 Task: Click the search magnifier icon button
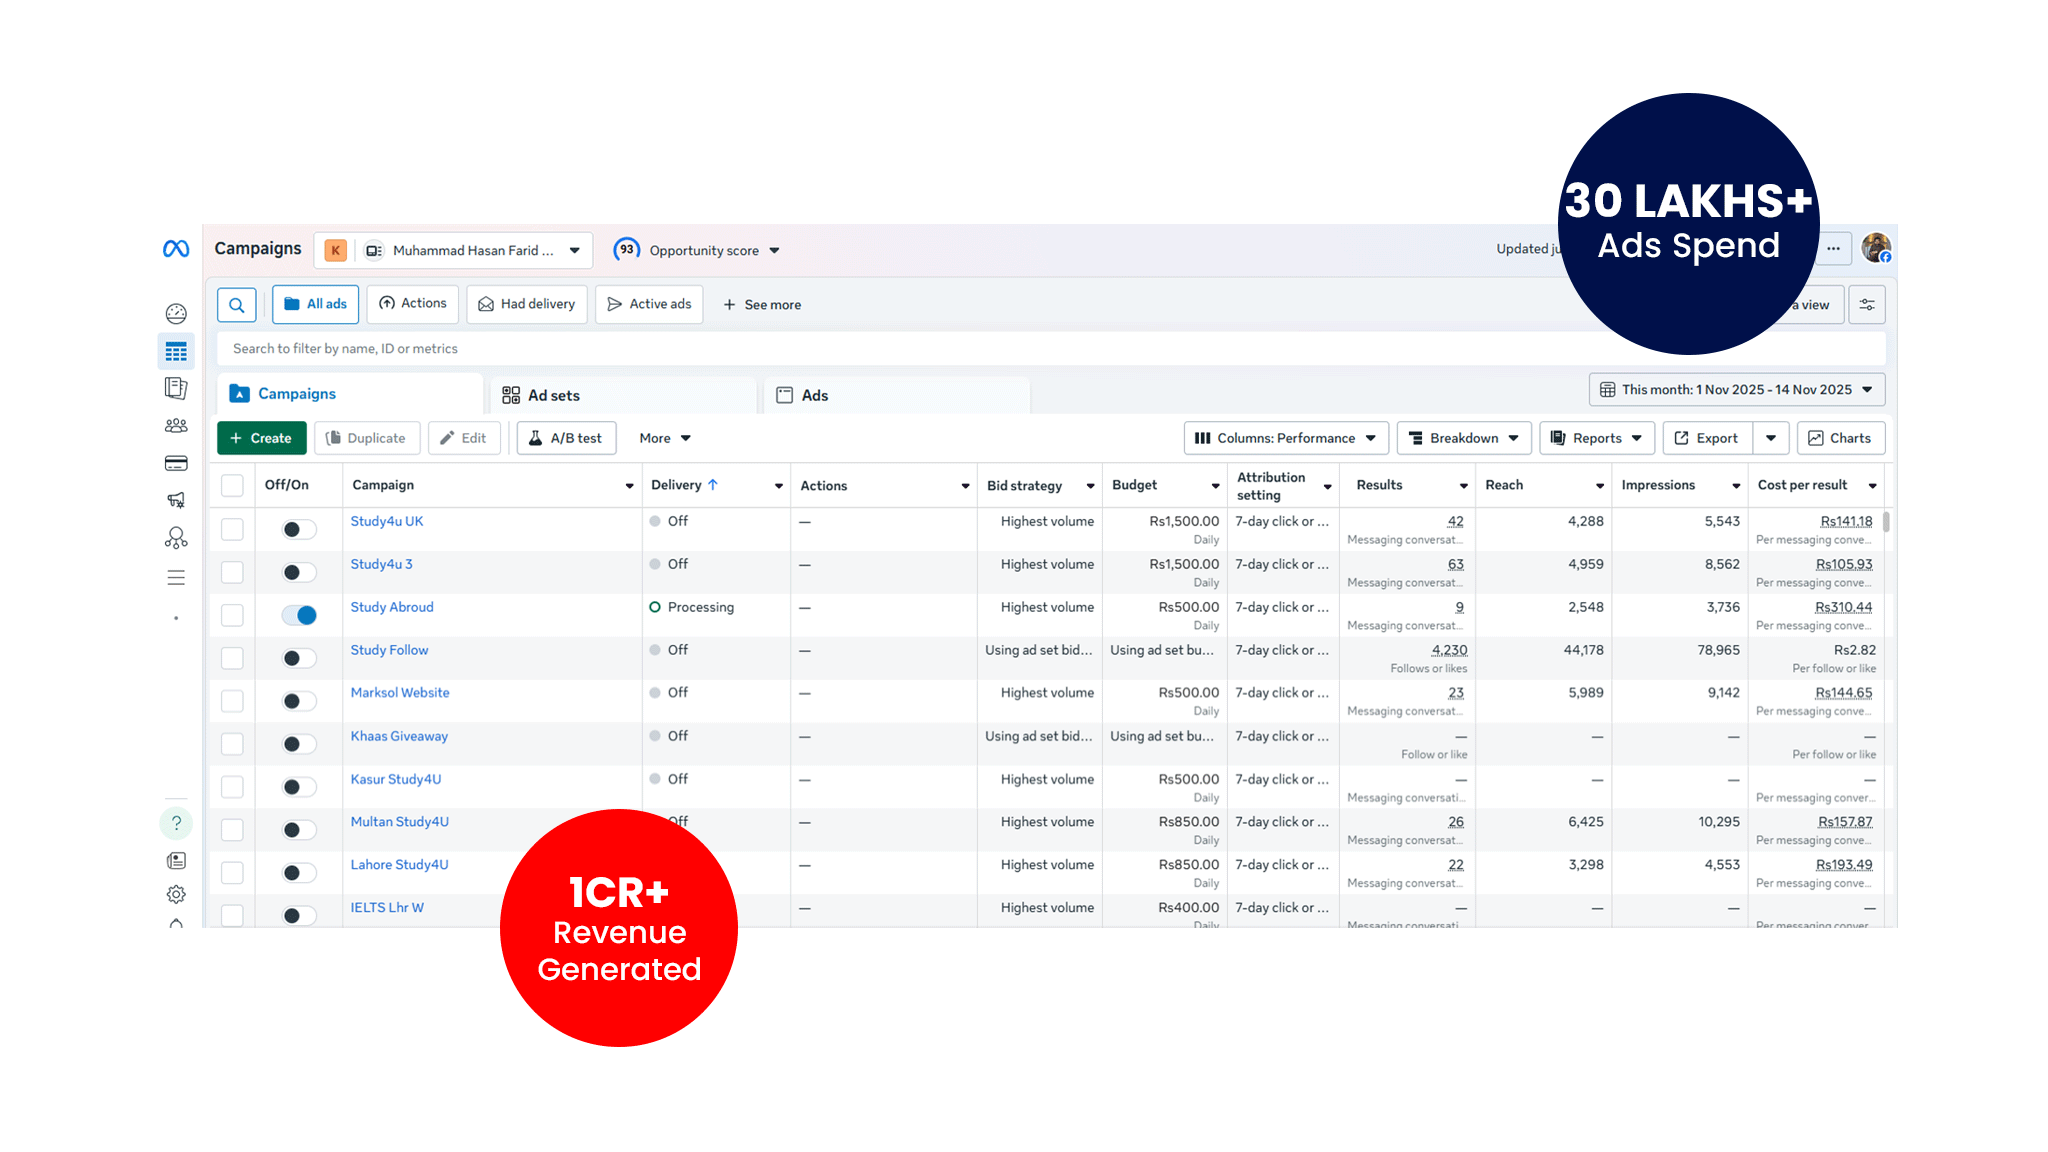(237, 305)
